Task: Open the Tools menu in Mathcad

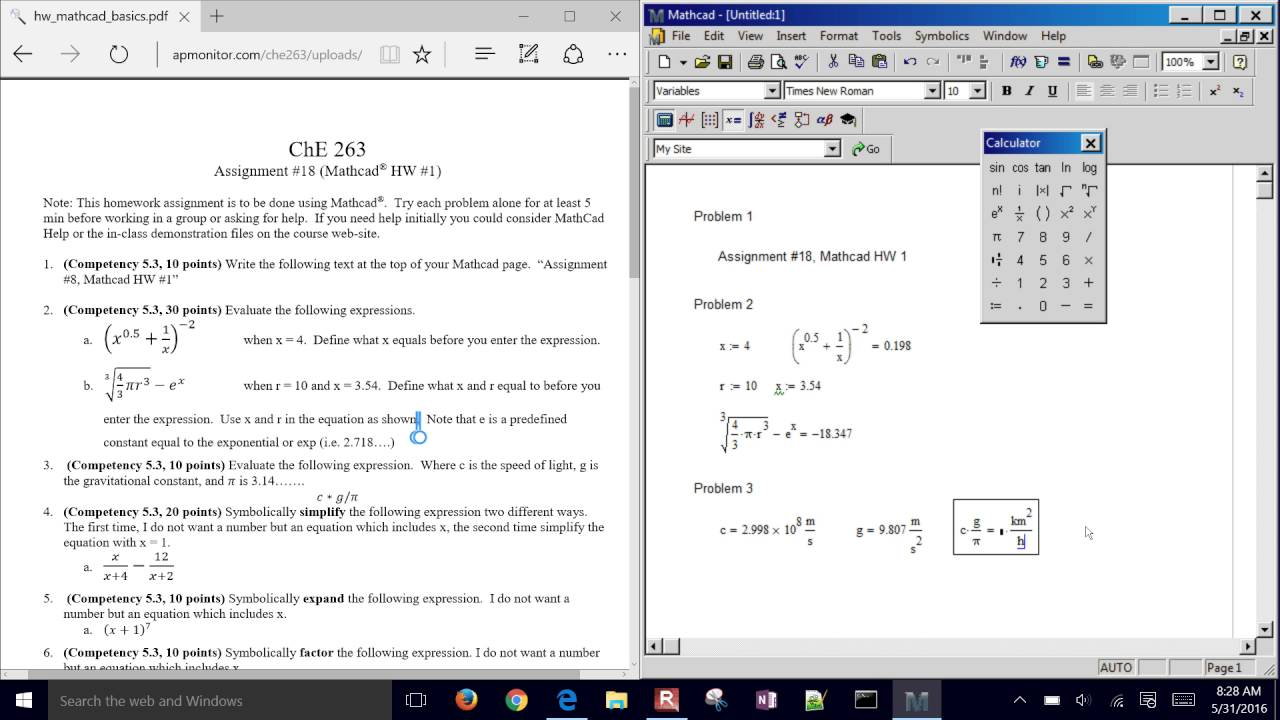Action: (x=886, y=36)
